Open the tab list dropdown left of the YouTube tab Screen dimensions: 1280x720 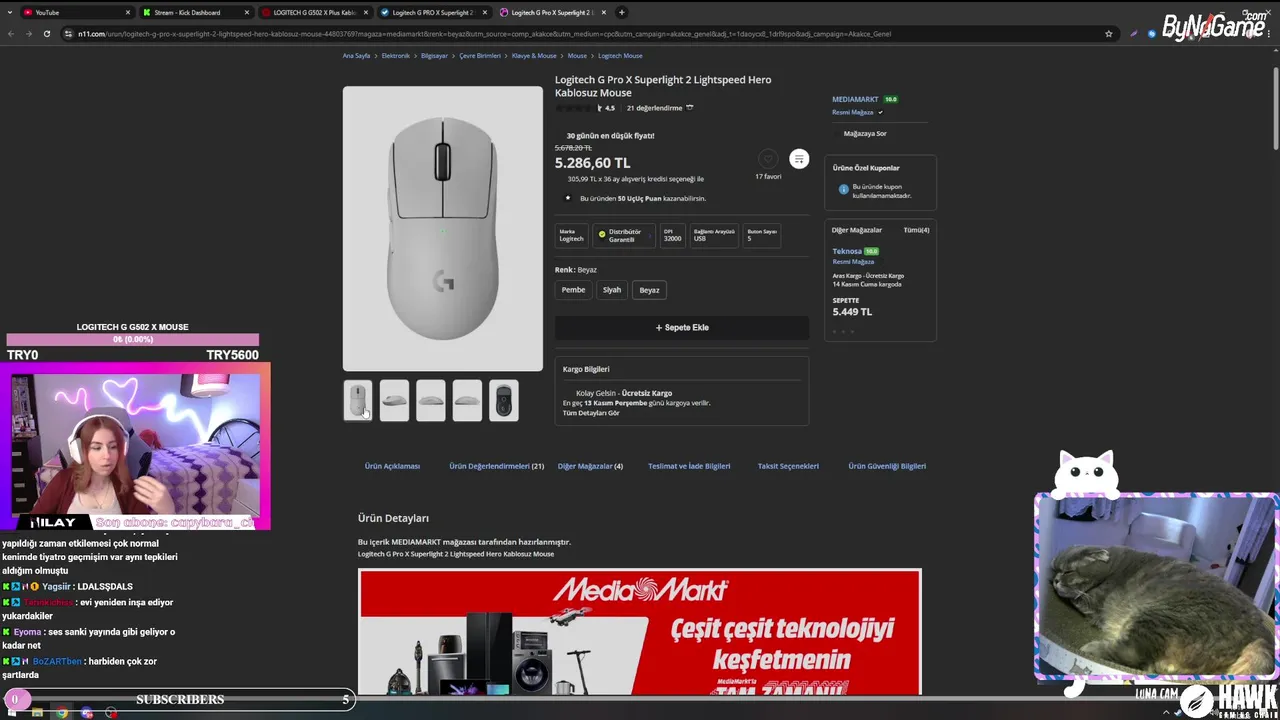tap(9, 12)
